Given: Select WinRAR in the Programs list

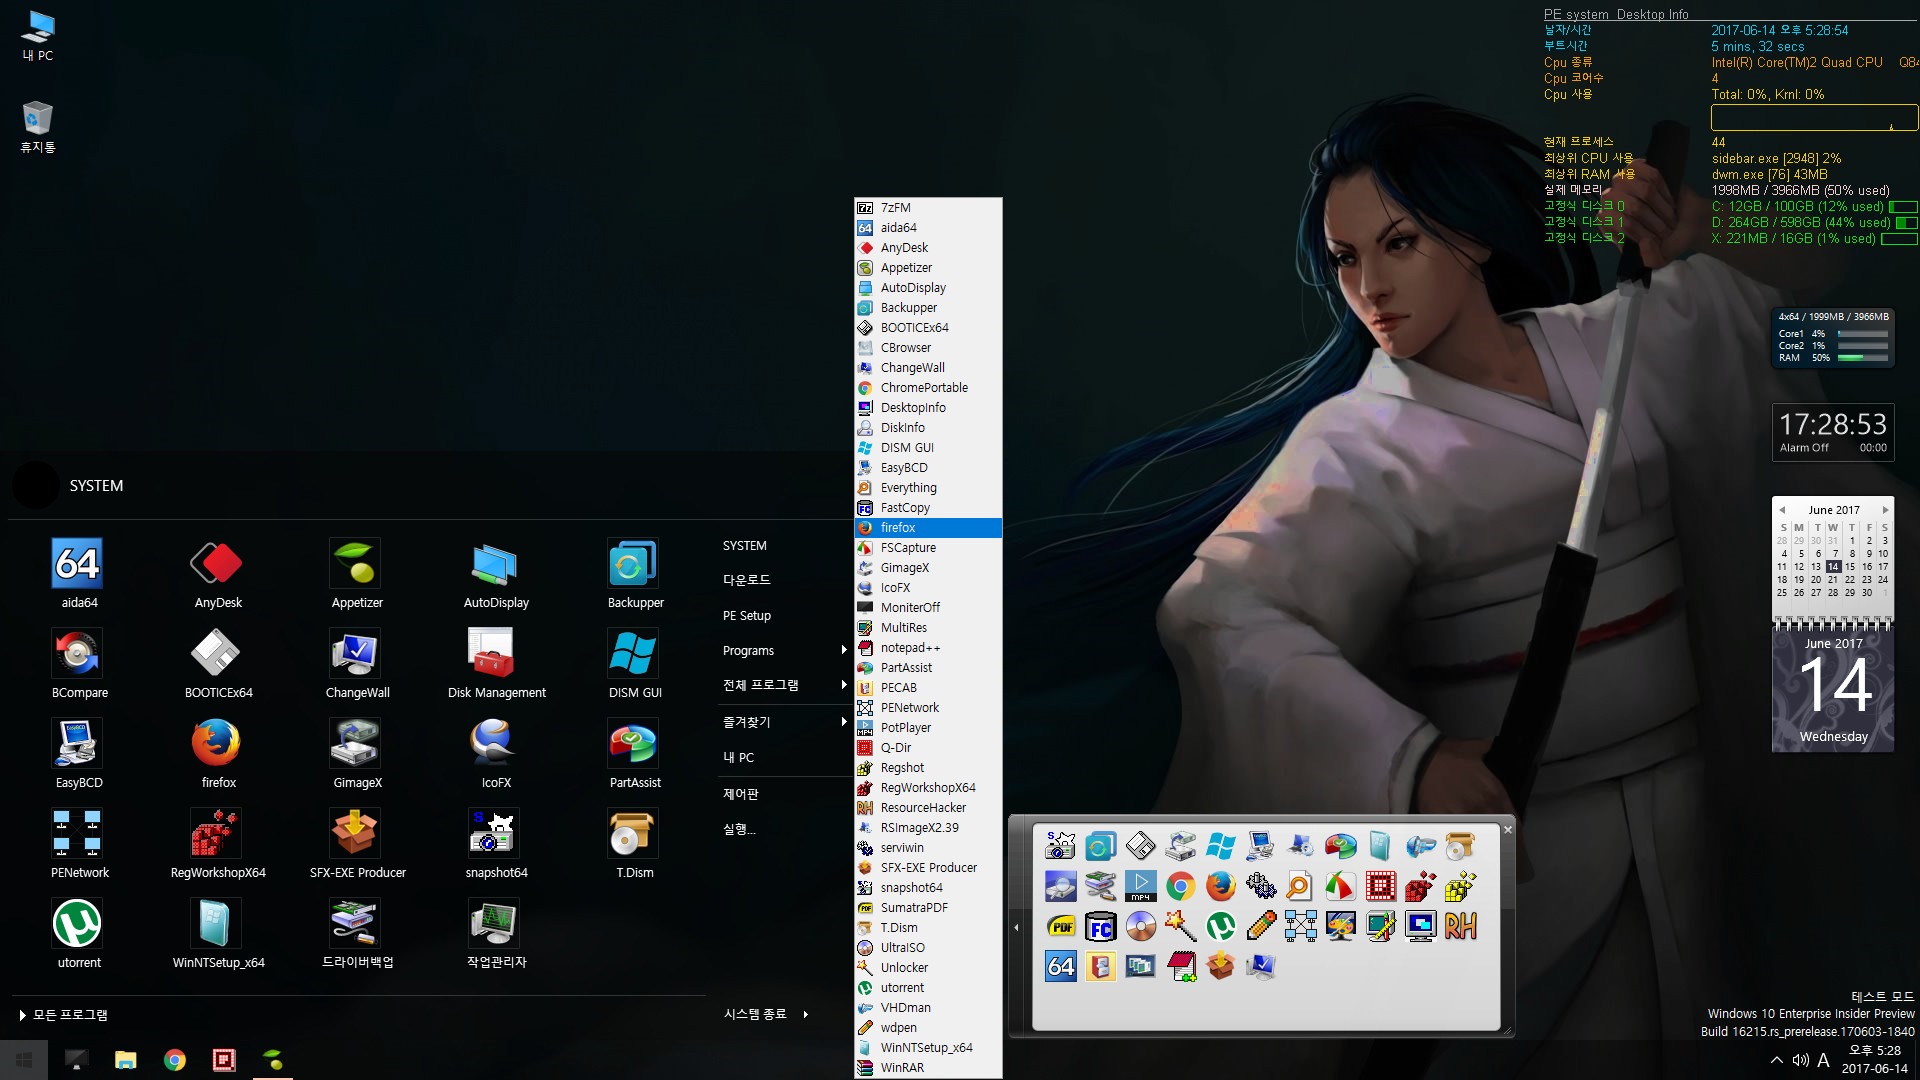Looking at the screenshot, I should (x=928, y=1068).
